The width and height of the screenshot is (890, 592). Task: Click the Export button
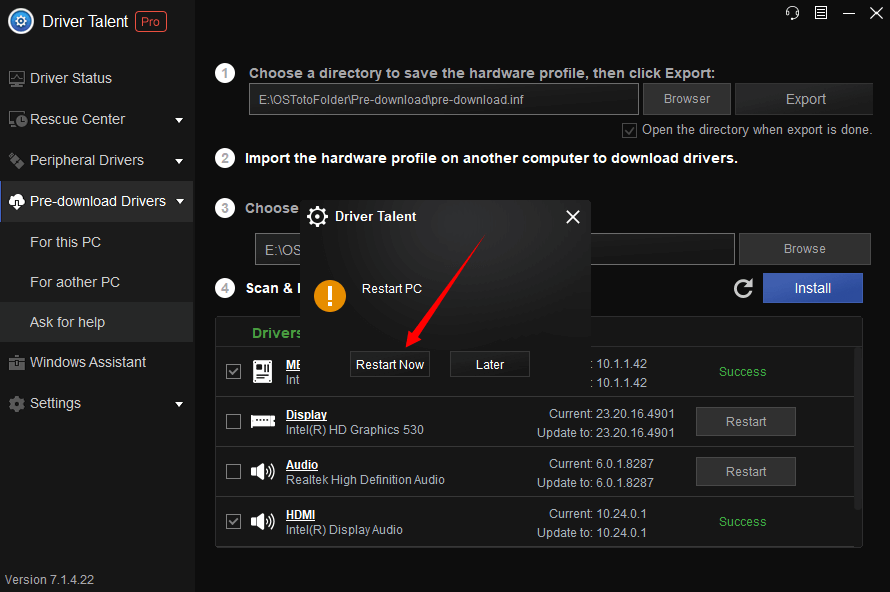805,99
